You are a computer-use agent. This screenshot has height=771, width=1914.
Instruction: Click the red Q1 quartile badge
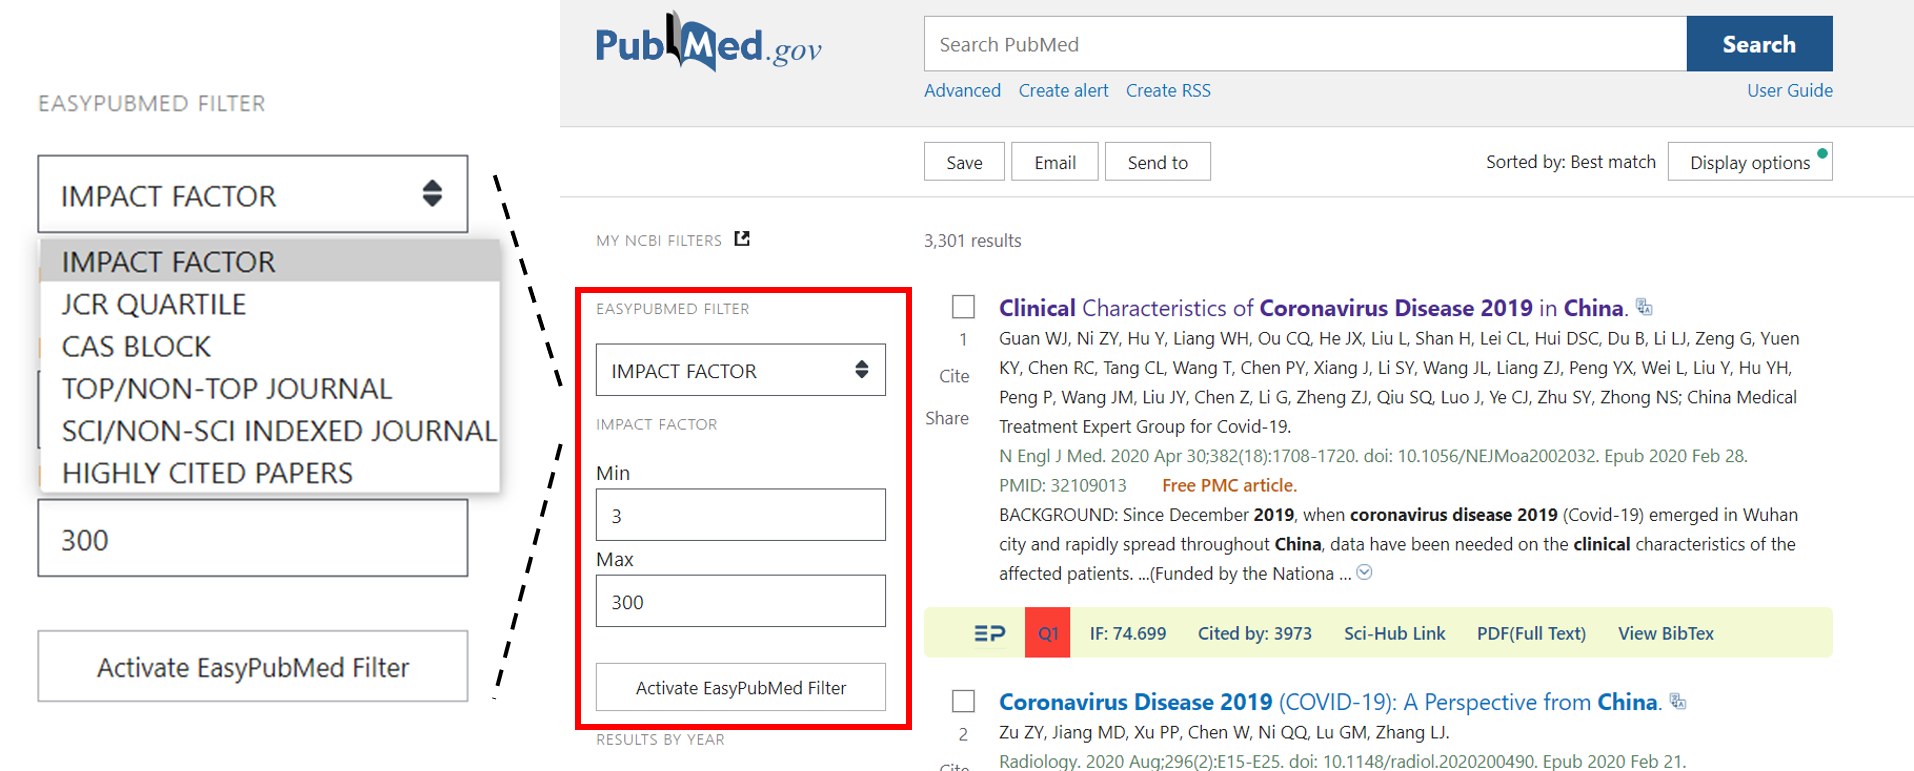tap(1047, 633)
